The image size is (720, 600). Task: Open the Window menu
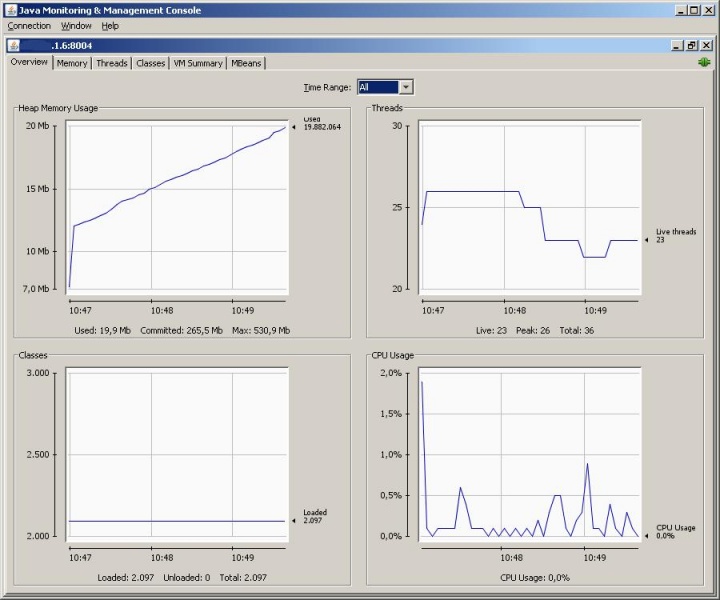pyautogui.click(x=76, y=26)
